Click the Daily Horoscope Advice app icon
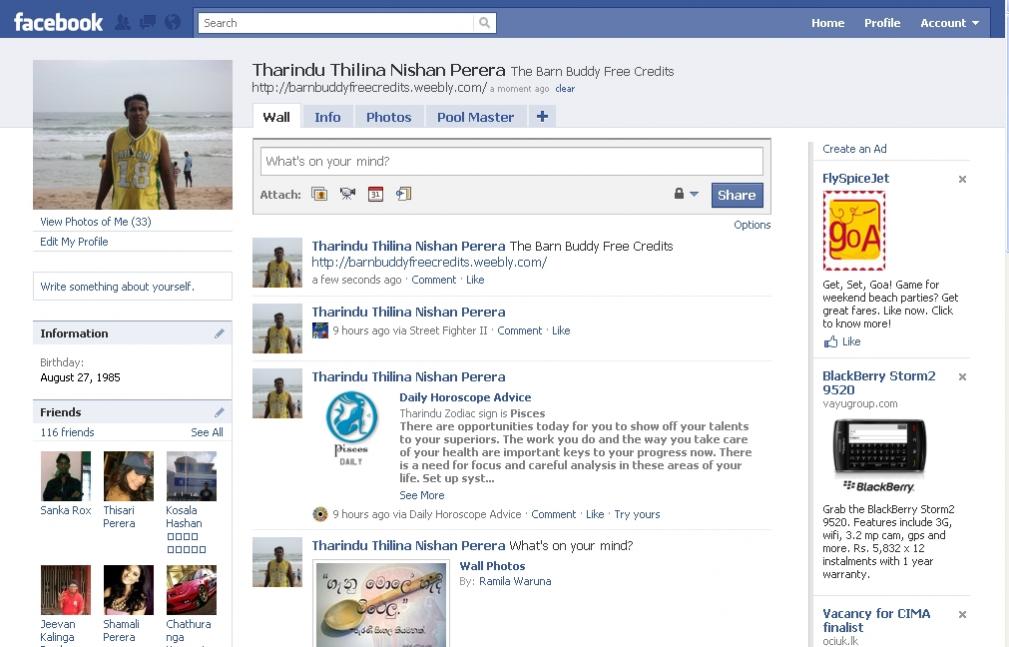 (x=320, y=514)
